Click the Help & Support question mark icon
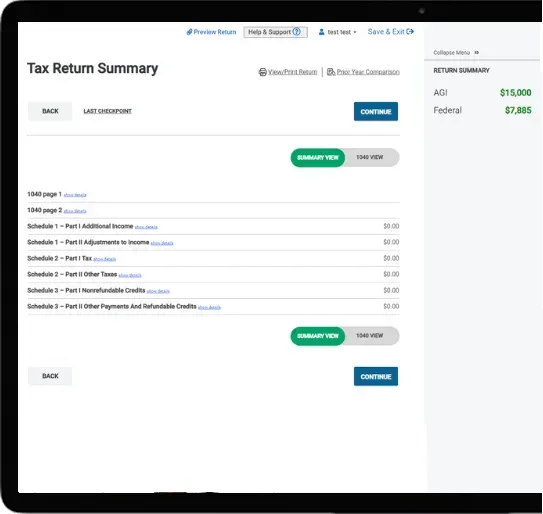This screenshot has height=514, width=543. coord(296,32)
